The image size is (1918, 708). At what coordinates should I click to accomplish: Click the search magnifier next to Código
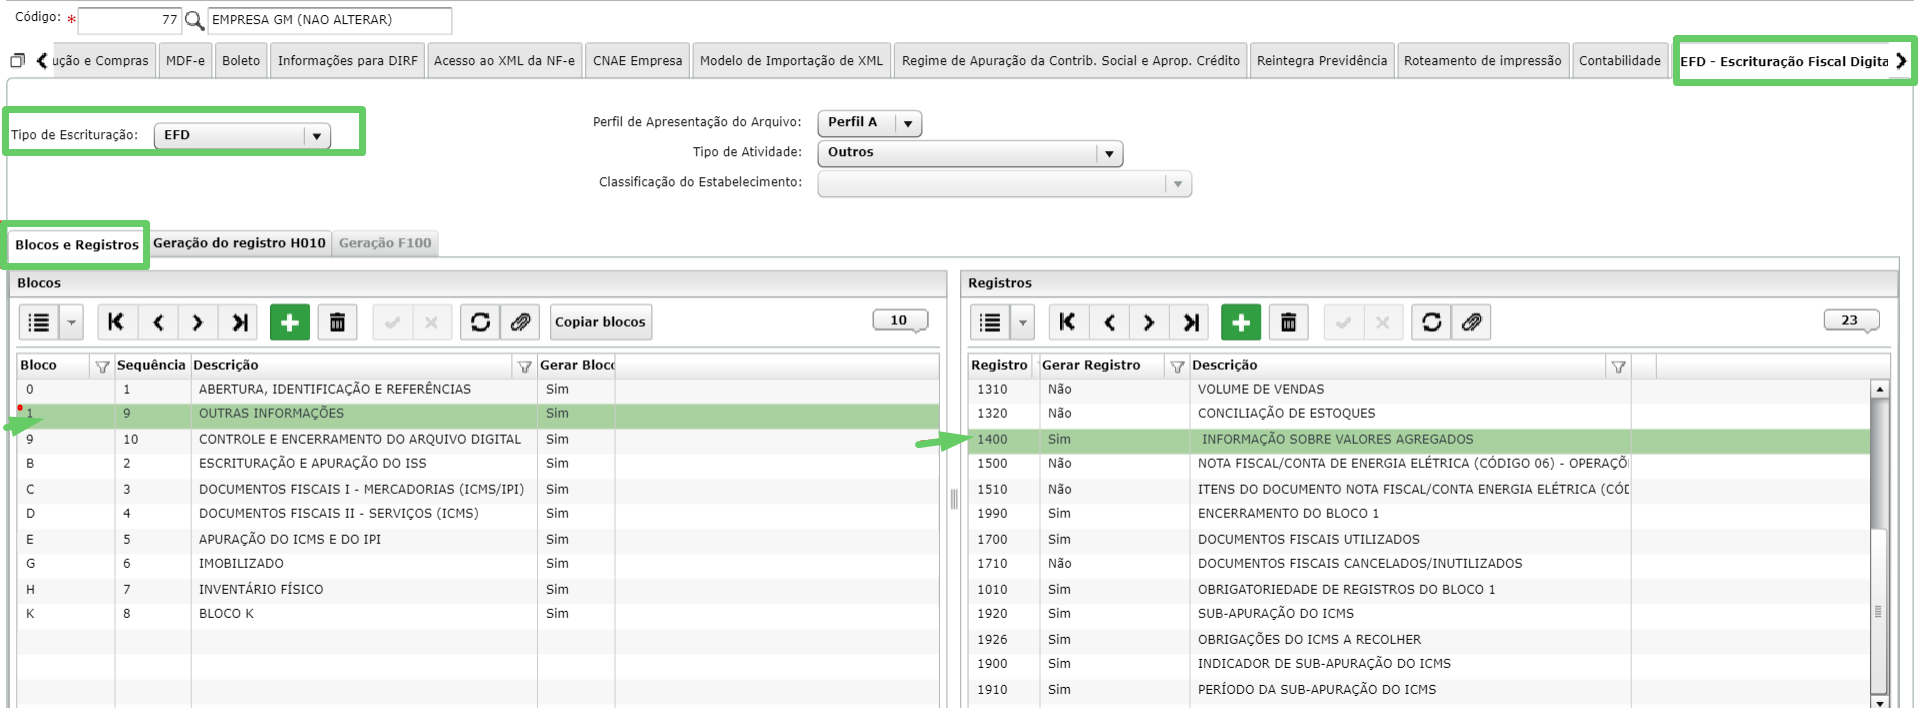pyautogui.click(x=194, y=20)
